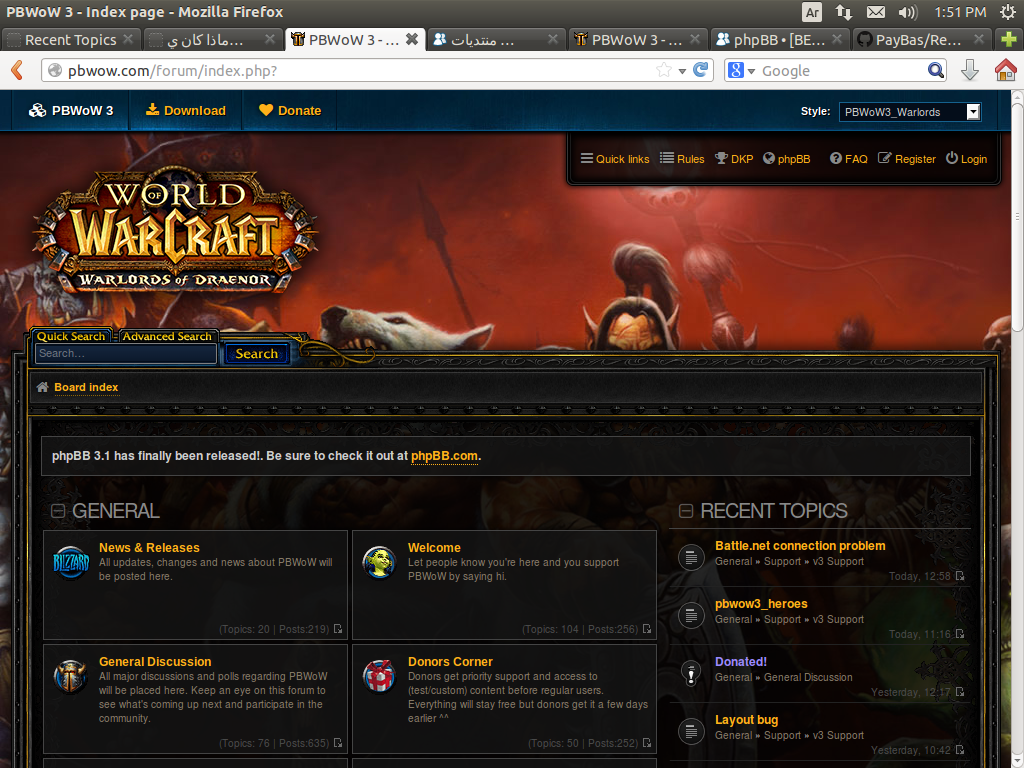
Task: Click the reload page icon in address bar
Action: coord(701,70)
